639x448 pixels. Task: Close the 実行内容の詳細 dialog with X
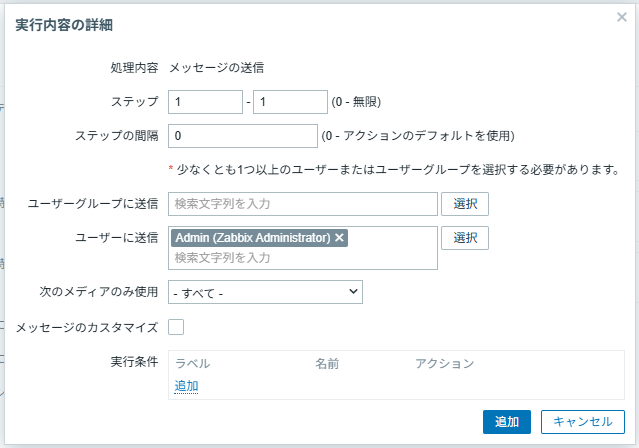[x=622, y=18]
